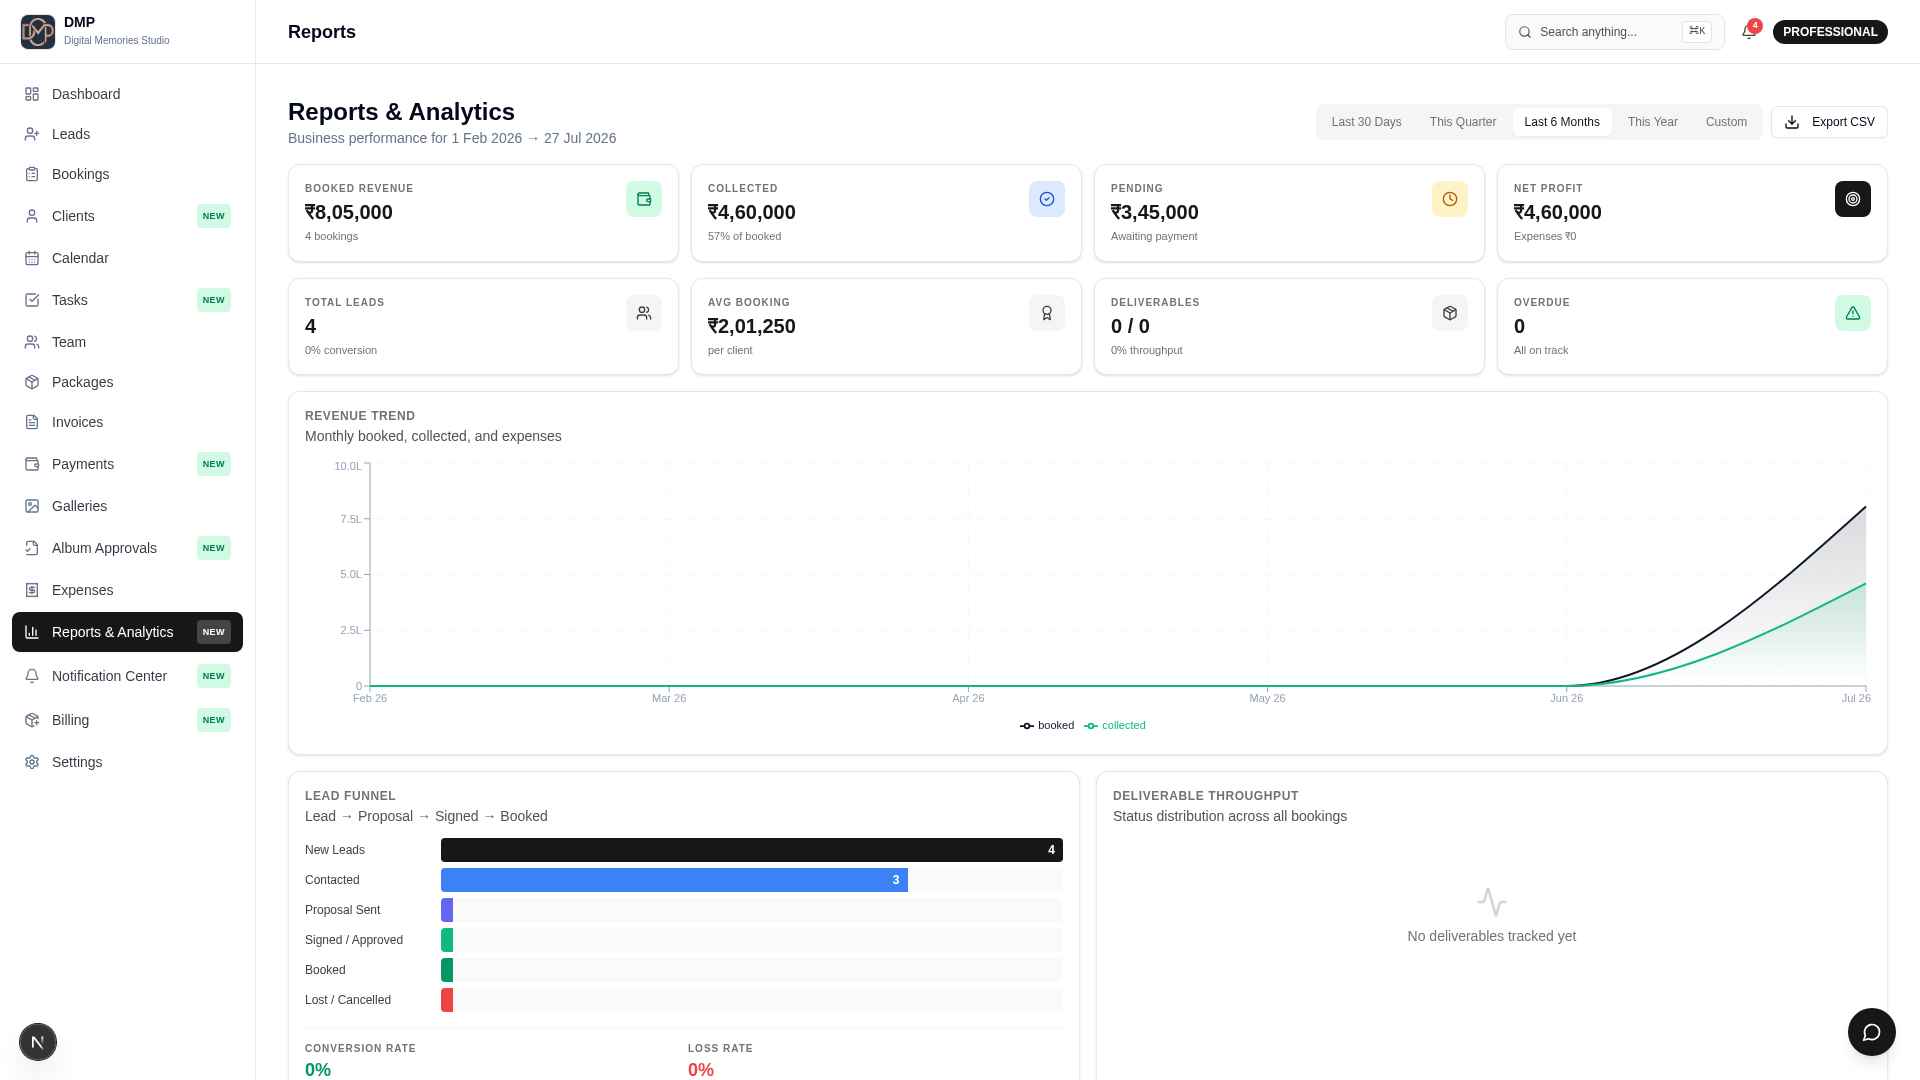
Task: Click the search magnifier icon
Action: coord(1525,32)
